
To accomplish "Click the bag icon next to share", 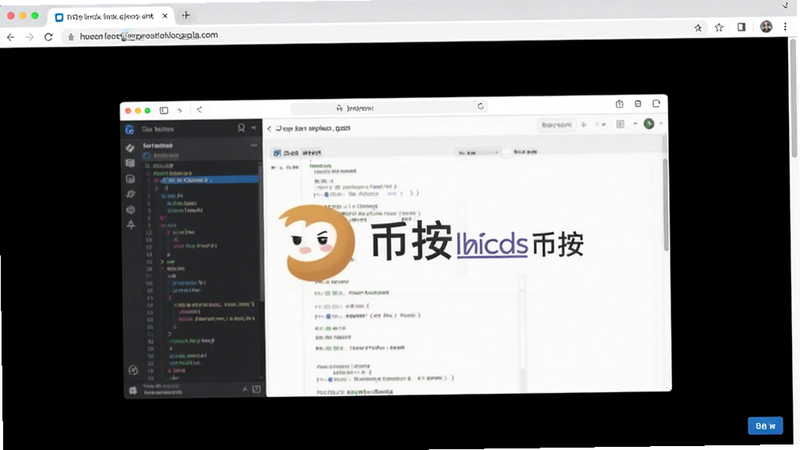I will [638, 104].
